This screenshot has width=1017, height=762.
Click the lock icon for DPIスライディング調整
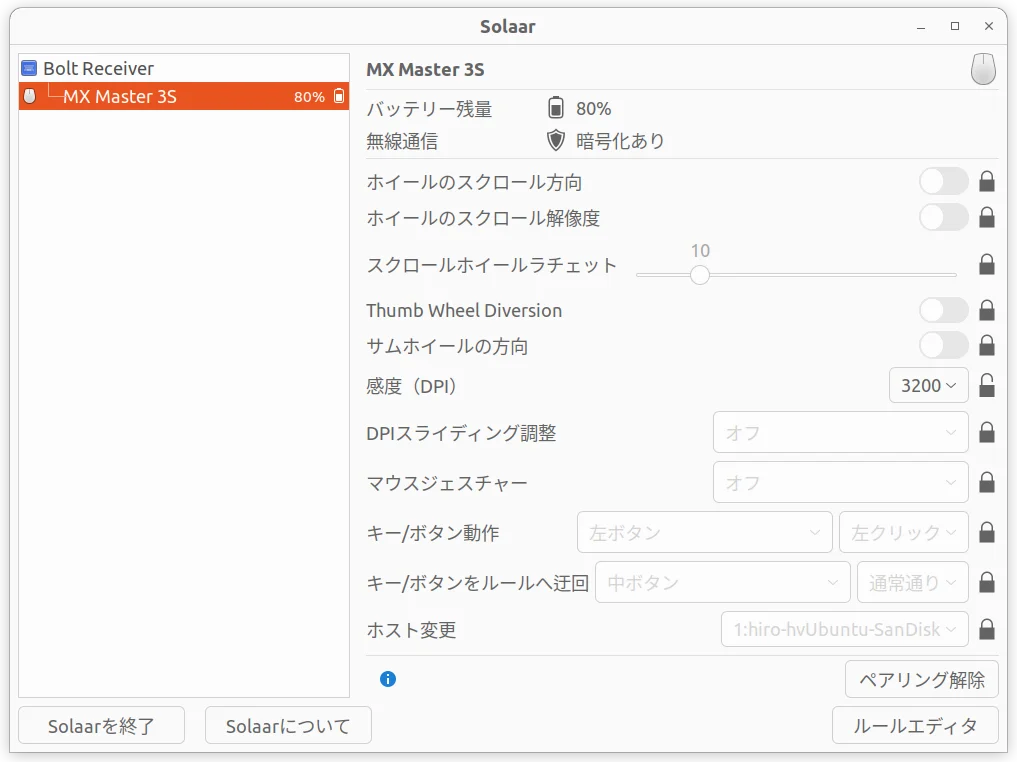pyautogui.click(x=987, y=432)
